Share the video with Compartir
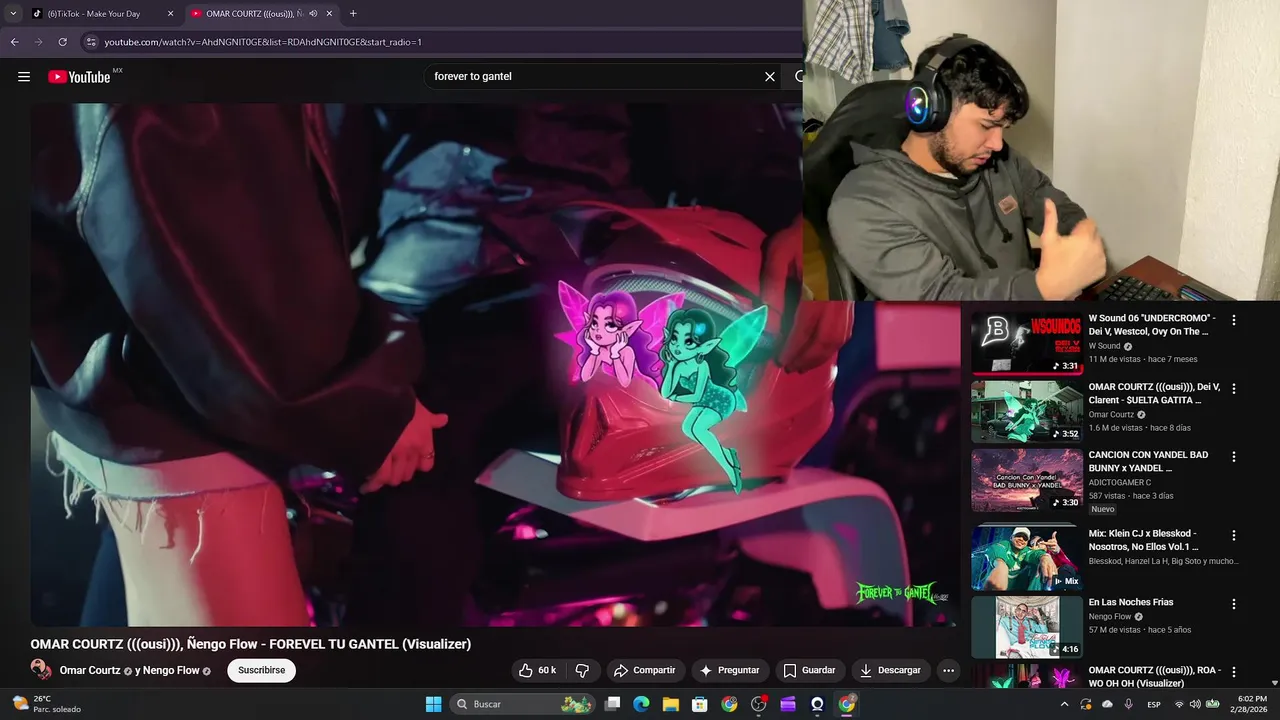This screenshot has height=720, width=1280. pyautogui.click(x=644, y=670)
